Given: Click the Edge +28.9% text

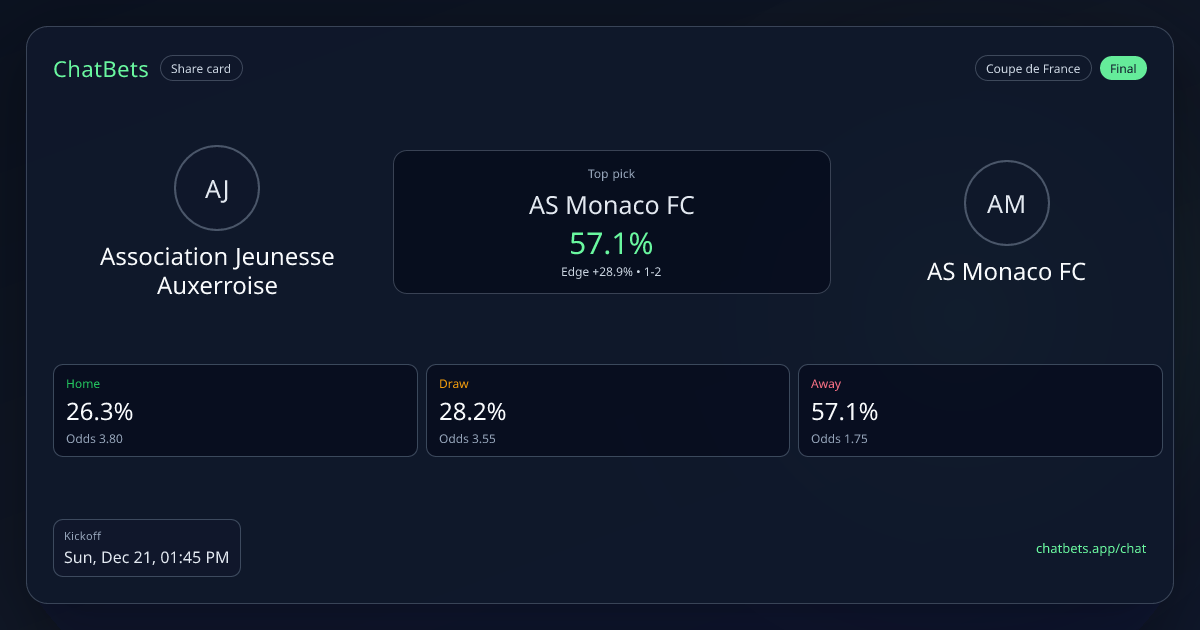Looking at the screenshot, I should [x=596, y=272].
